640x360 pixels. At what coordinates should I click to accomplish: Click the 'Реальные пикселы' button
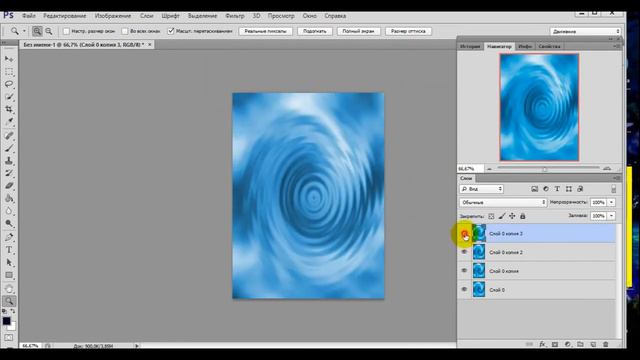coord(266,31)
